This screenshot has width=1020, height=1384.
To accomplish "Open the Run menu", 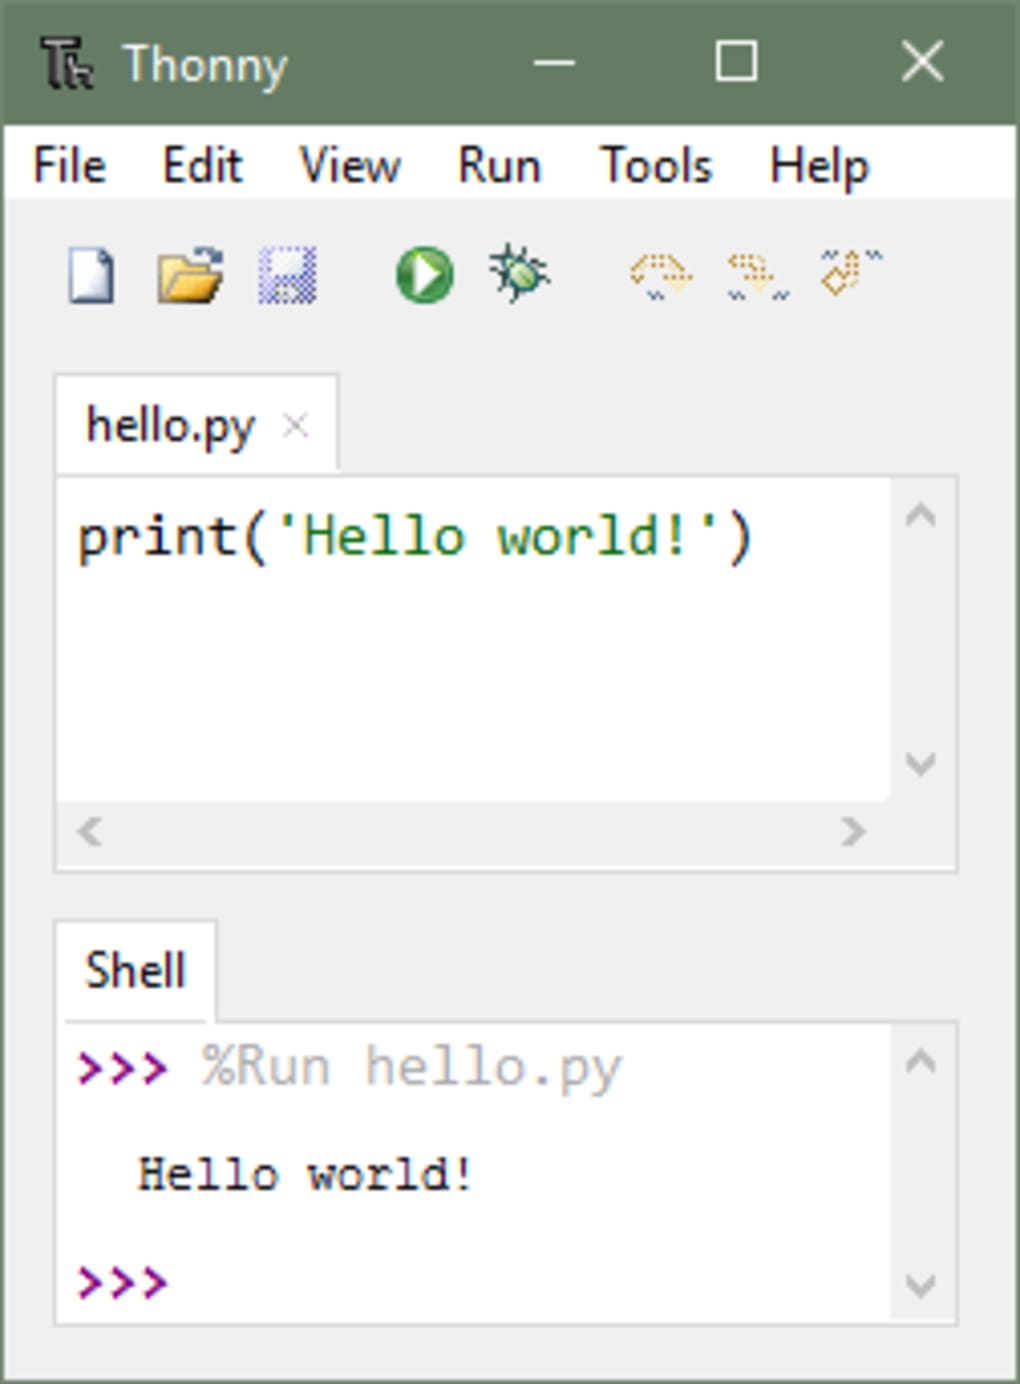I will (x=498, y=166).
